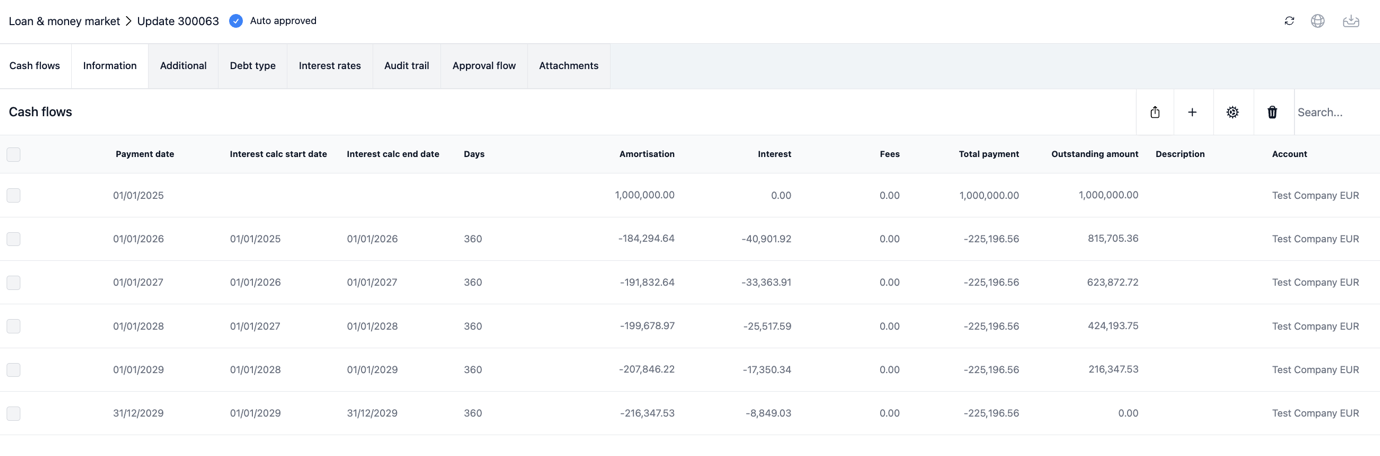Click the Cash flows section heading

tap(40, 112)
